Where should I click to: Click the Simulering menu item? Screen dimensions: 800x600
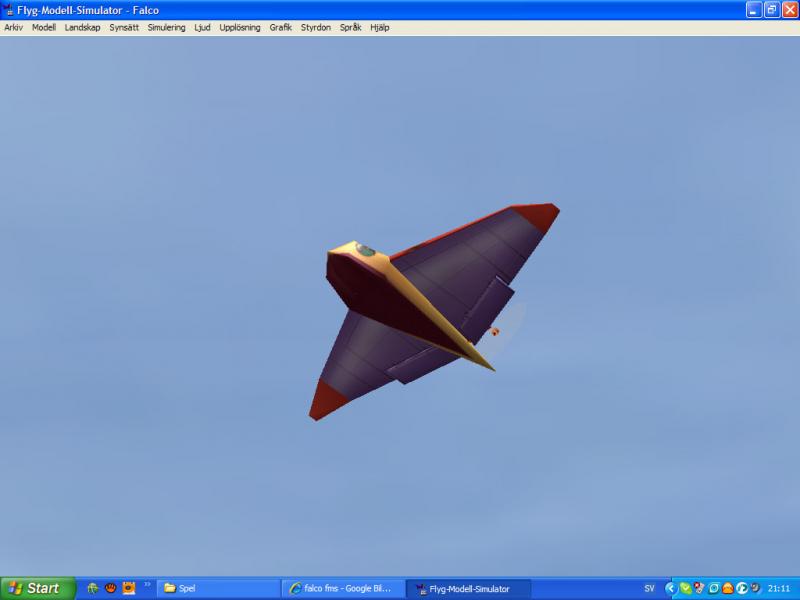point(166,28)
